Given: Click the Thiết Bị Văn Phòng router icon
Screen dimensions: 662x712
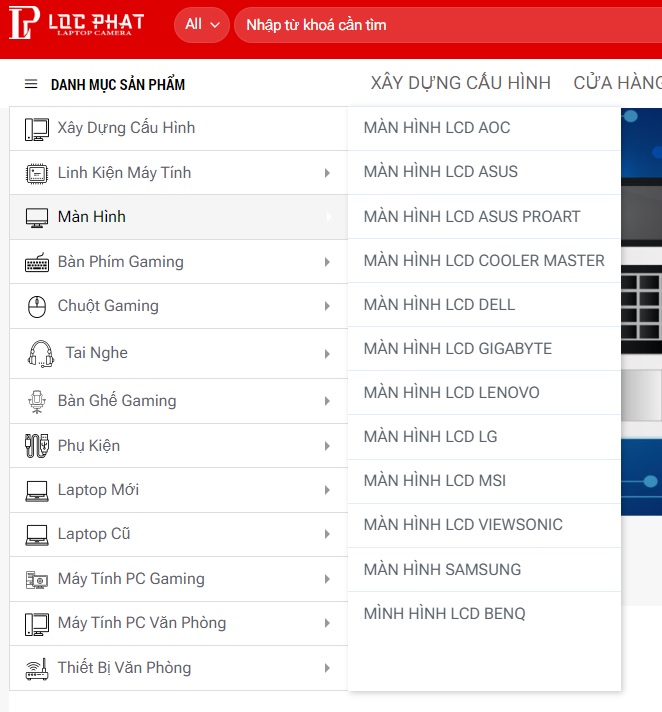Looking at the screenshot, I should [37, 669].
